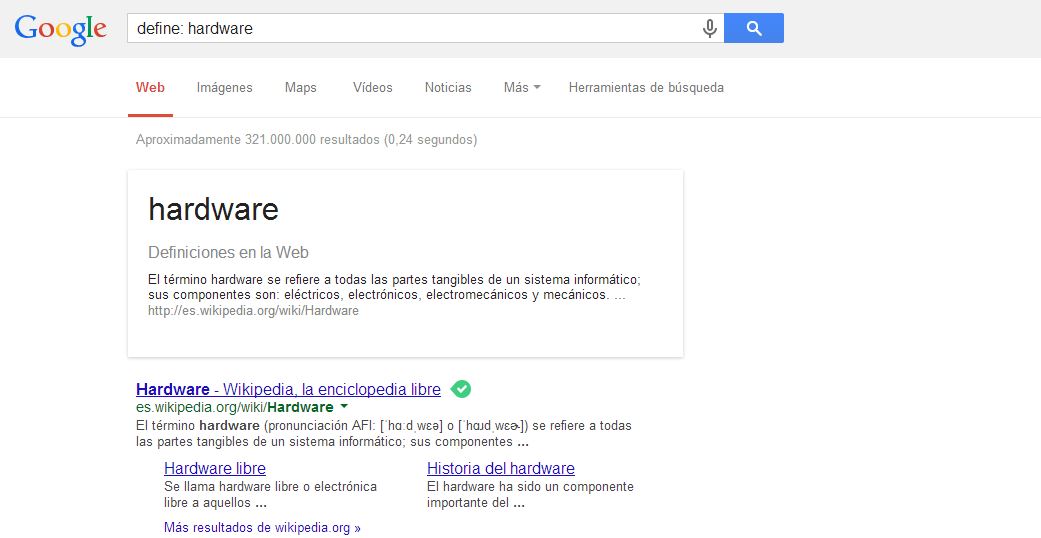Switch to the Imágenes tab
1041x538 pixels.
[224, 88]
